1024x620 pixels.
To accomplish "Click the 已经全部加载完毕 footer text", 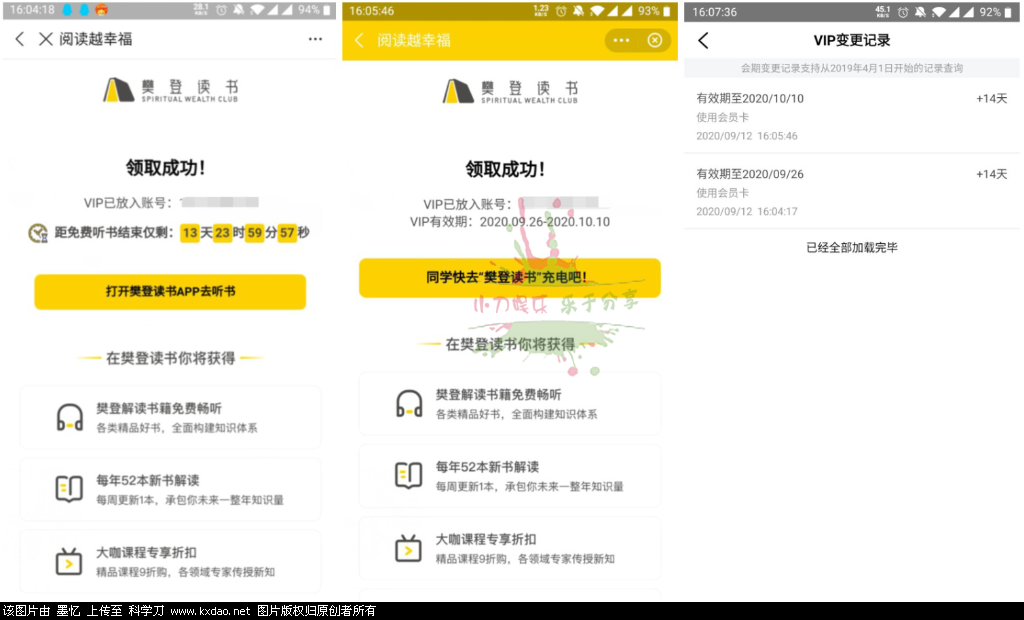I will pyautogui.click(x=852, y=248).
